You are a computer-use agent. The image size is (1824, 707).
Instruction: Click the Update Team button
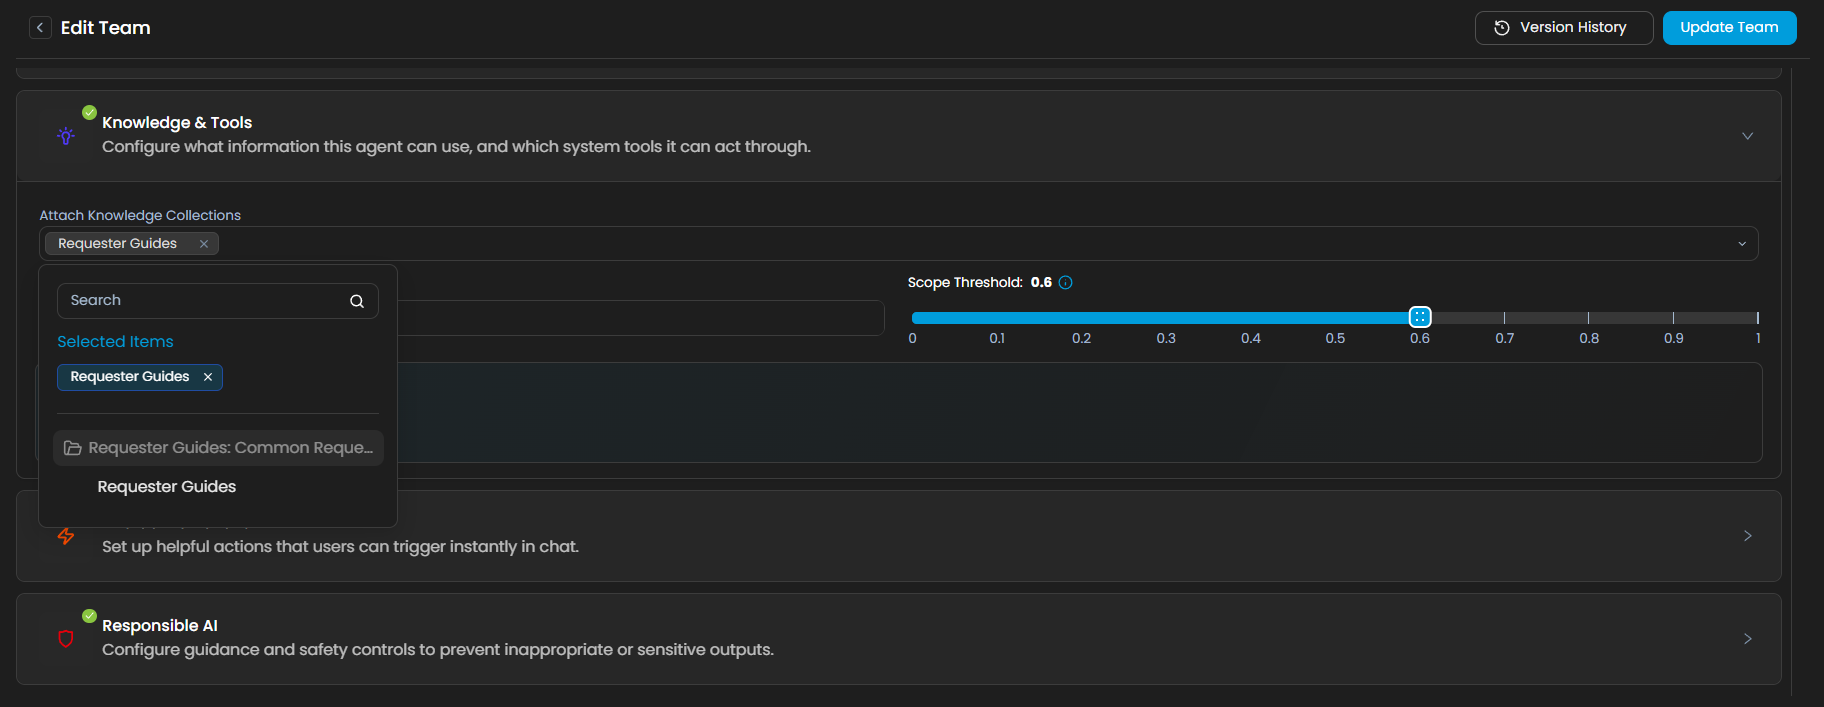click(1728, 28)
